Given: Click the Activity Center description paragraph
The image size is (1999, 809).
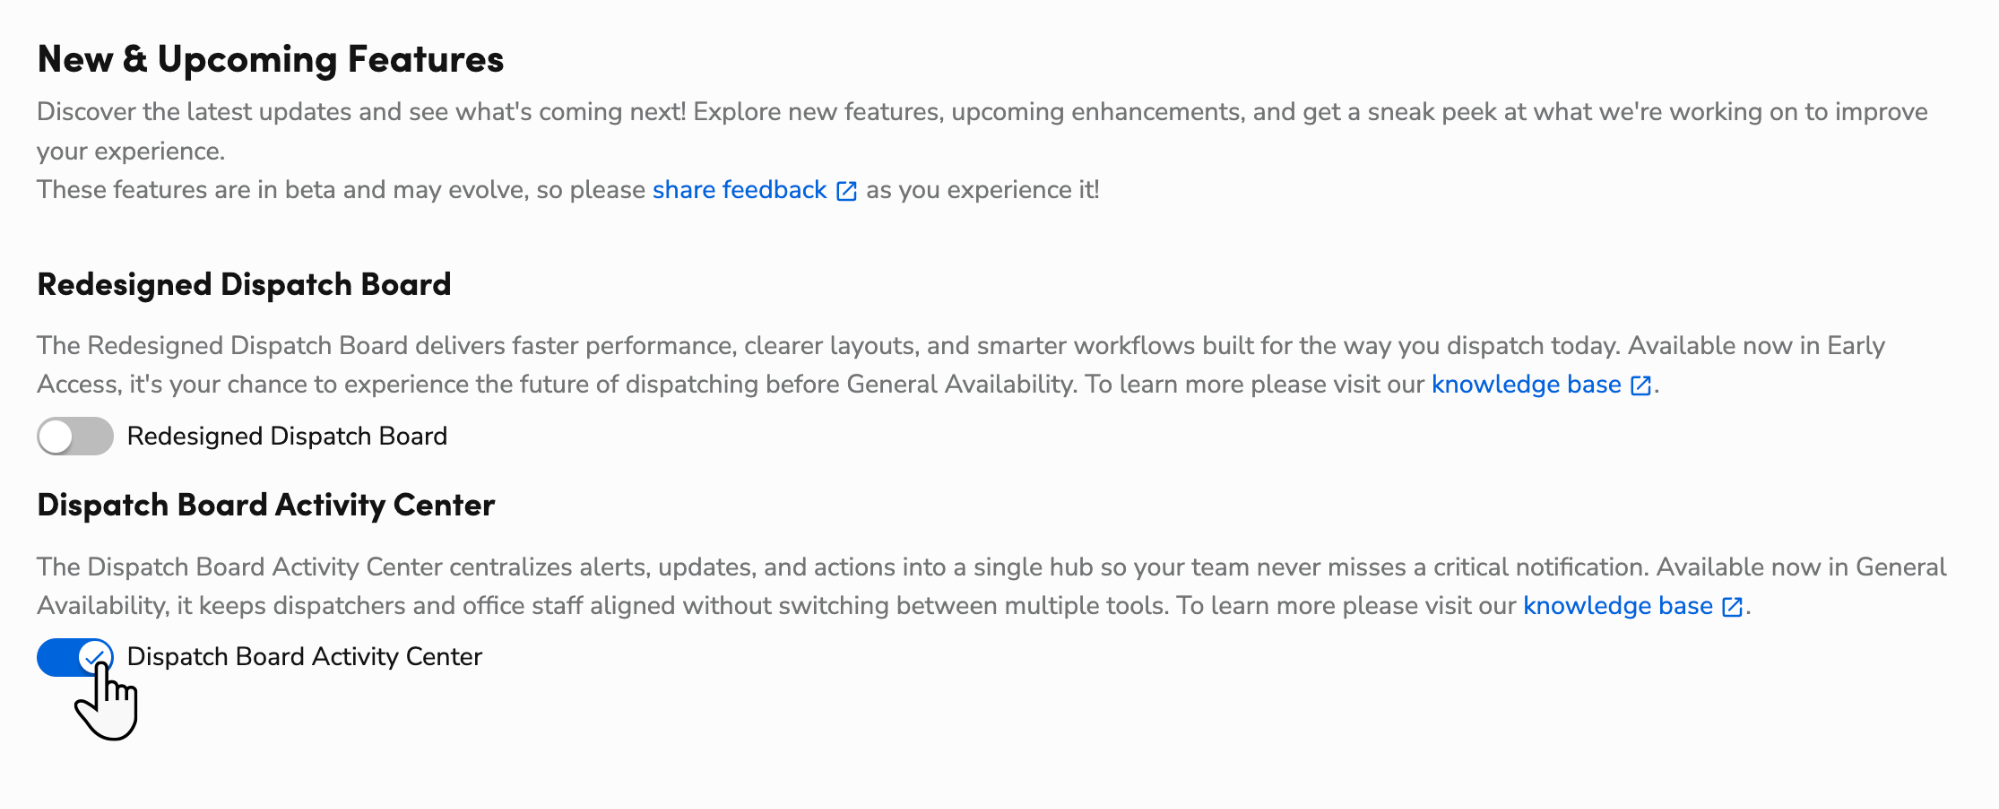Looking at the screenshot, I should point(991,586).
